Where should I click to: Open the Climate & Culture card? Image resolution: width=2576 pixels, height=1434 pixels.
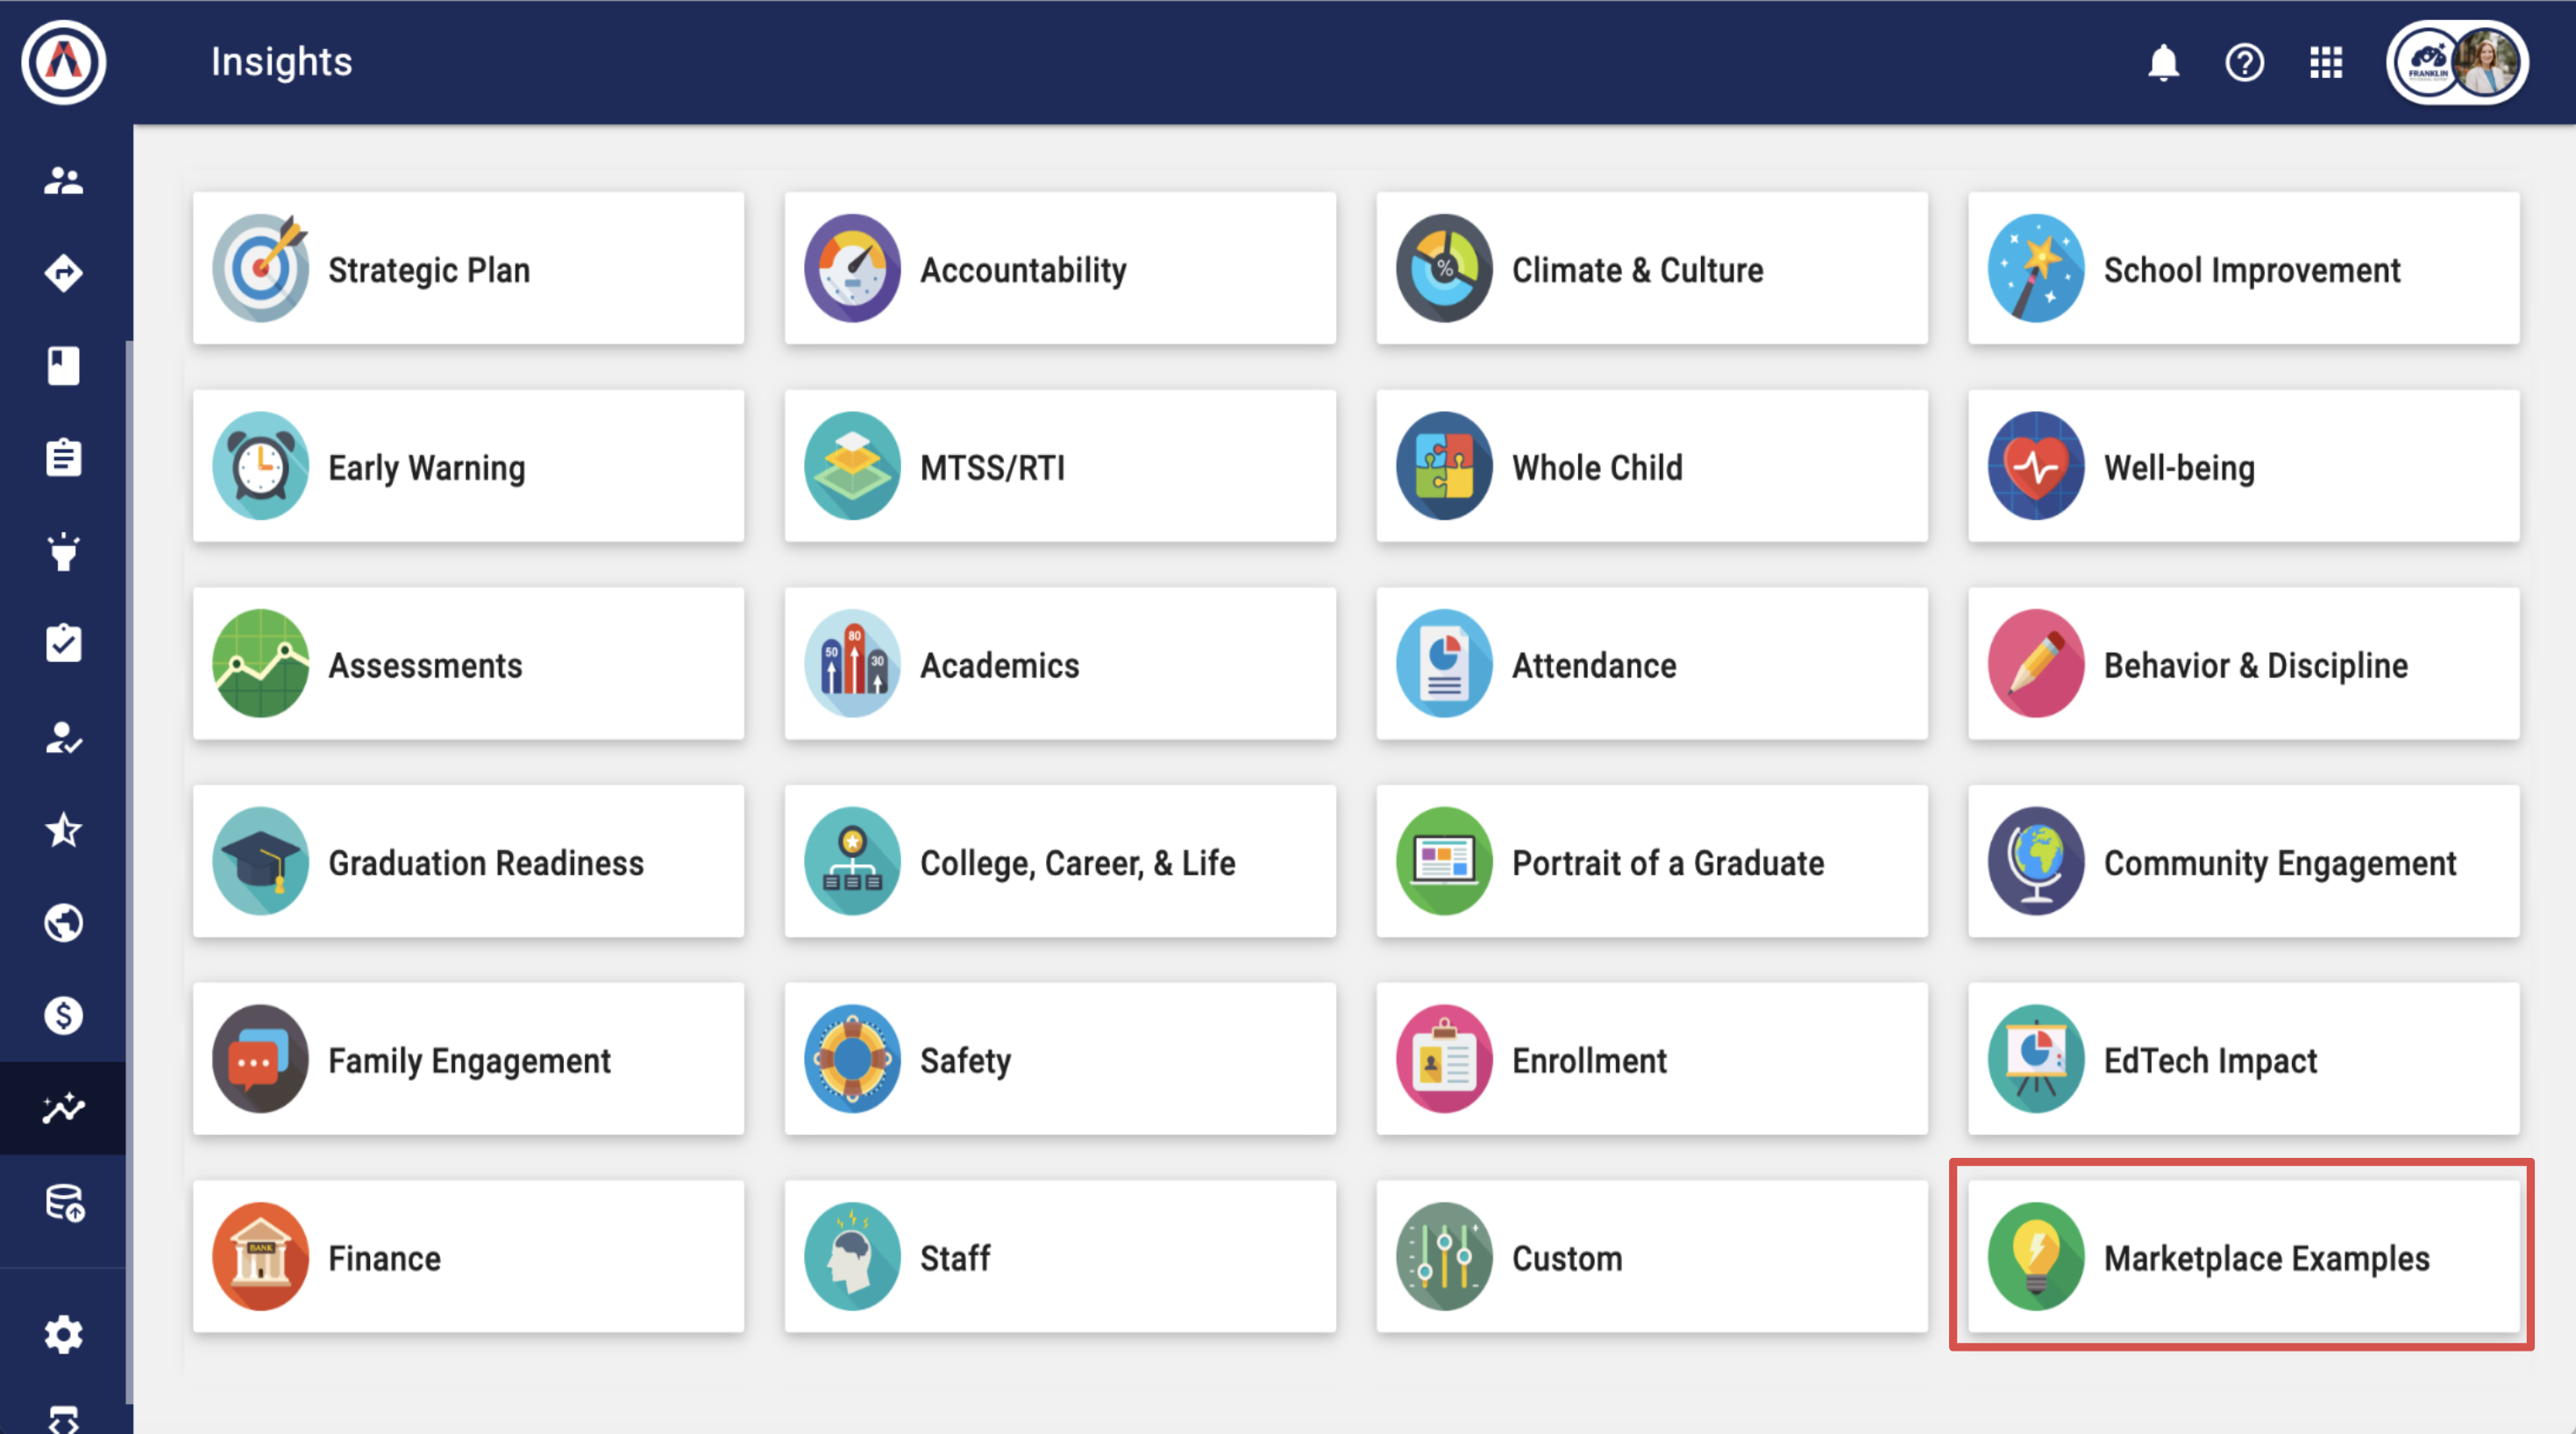pos(1652,269)
